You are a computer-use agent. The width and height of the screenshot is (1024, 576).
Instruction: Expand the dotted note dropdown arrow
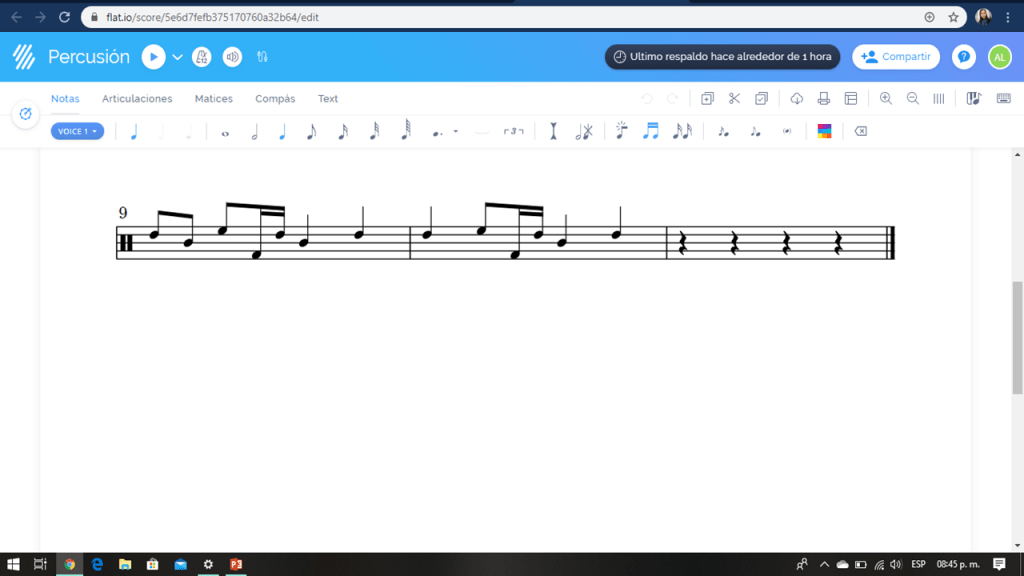tap(456, 131)
